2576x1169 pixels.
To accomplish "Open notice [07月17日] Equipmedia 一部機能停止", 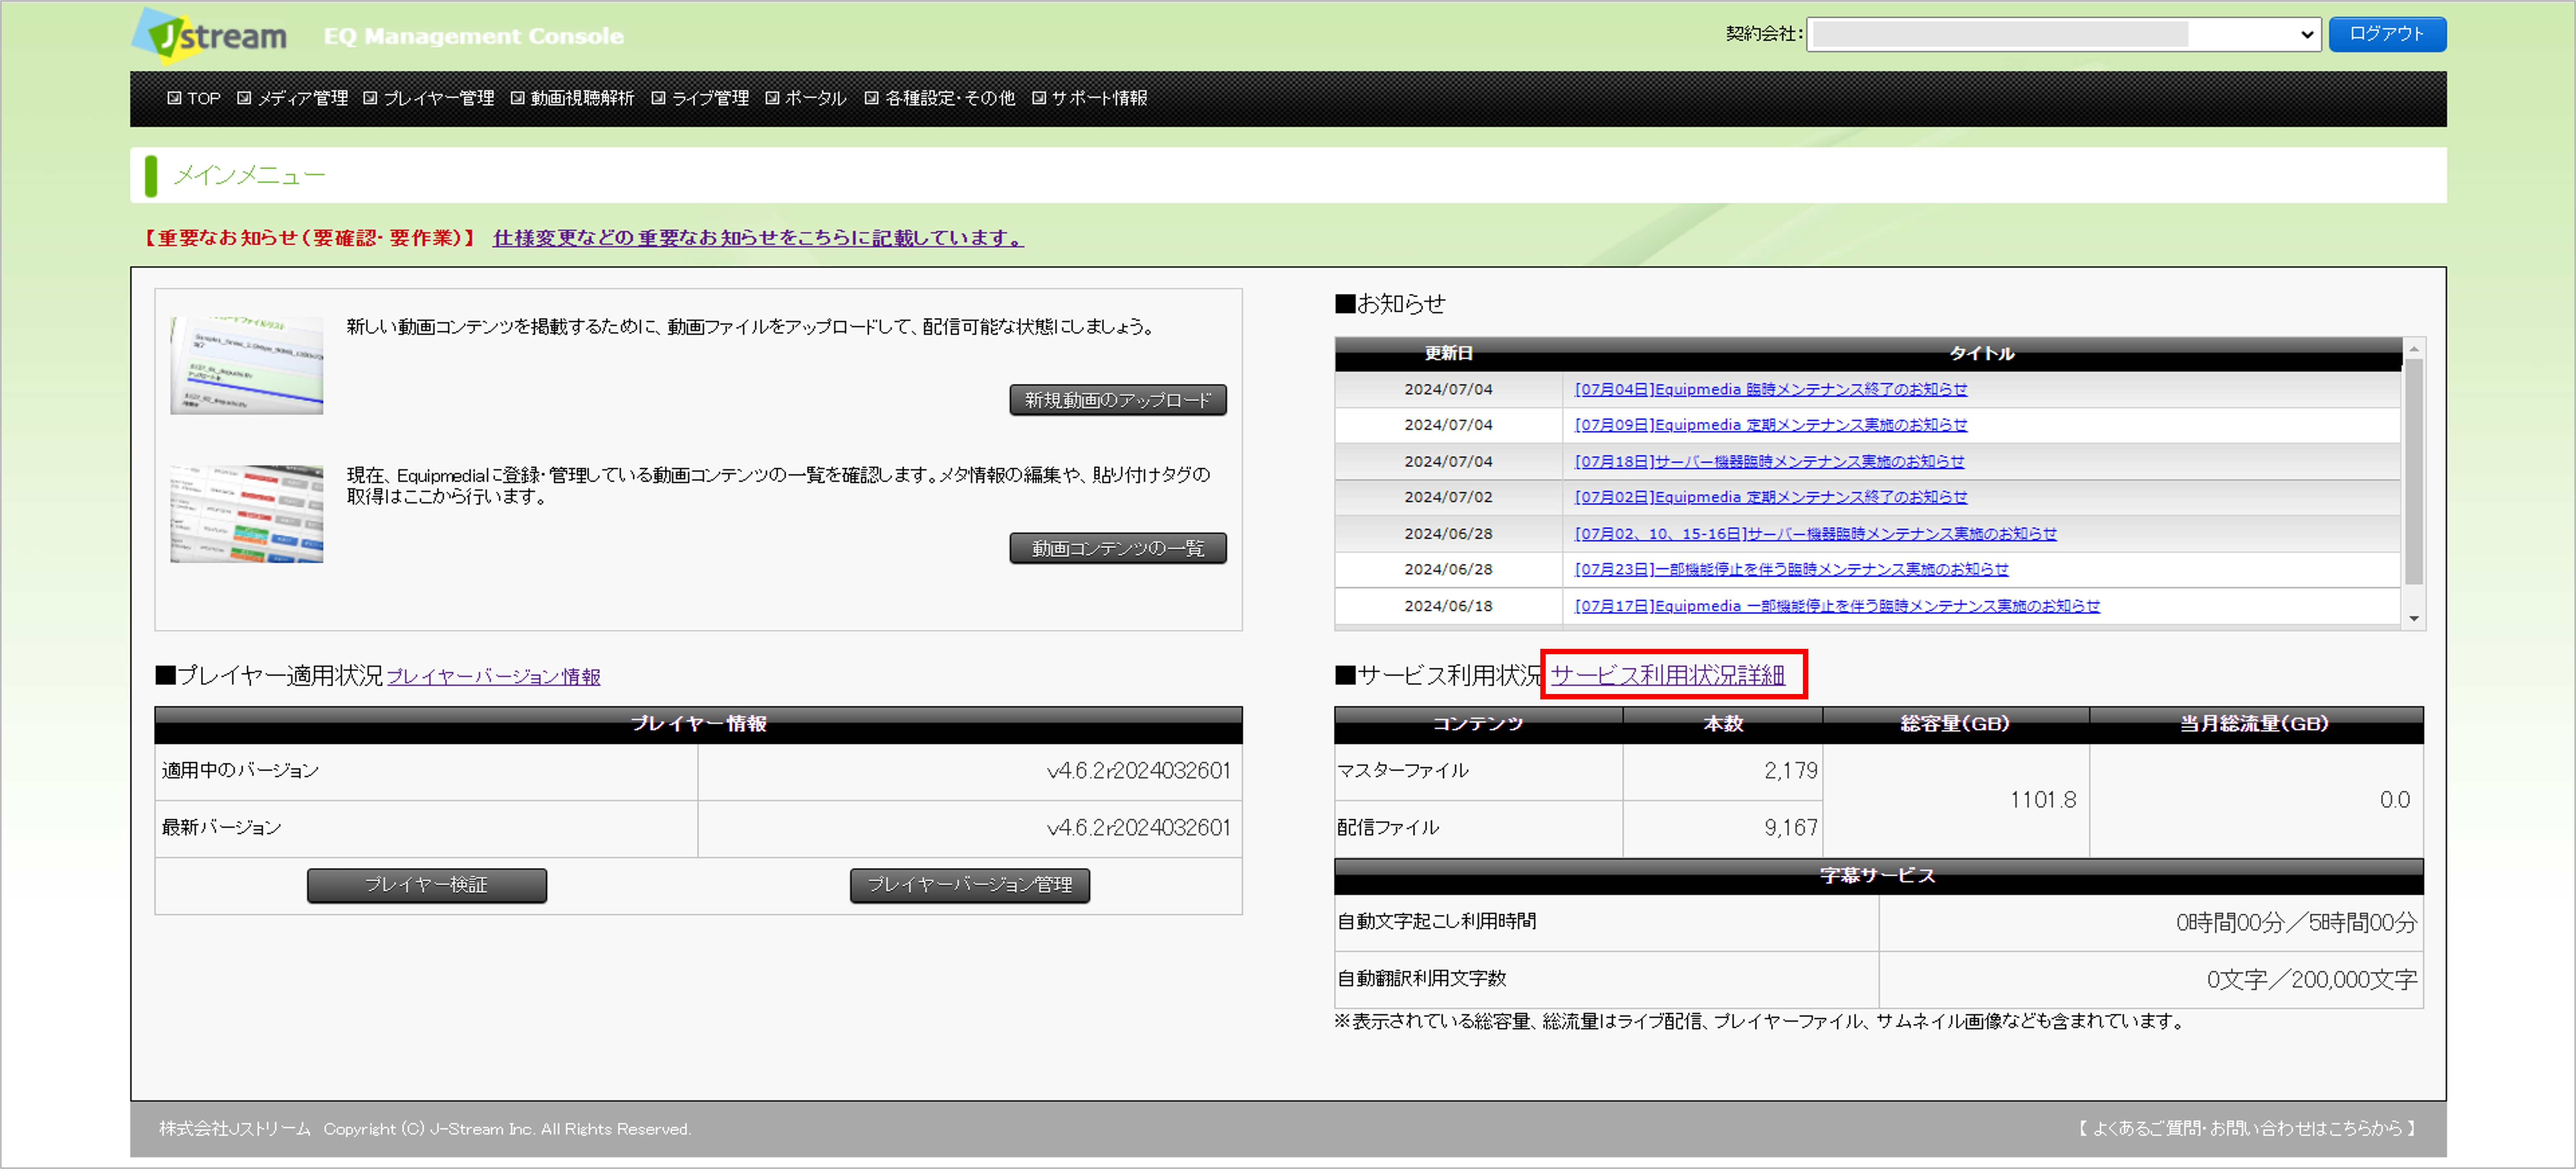I will point(1837,606).
